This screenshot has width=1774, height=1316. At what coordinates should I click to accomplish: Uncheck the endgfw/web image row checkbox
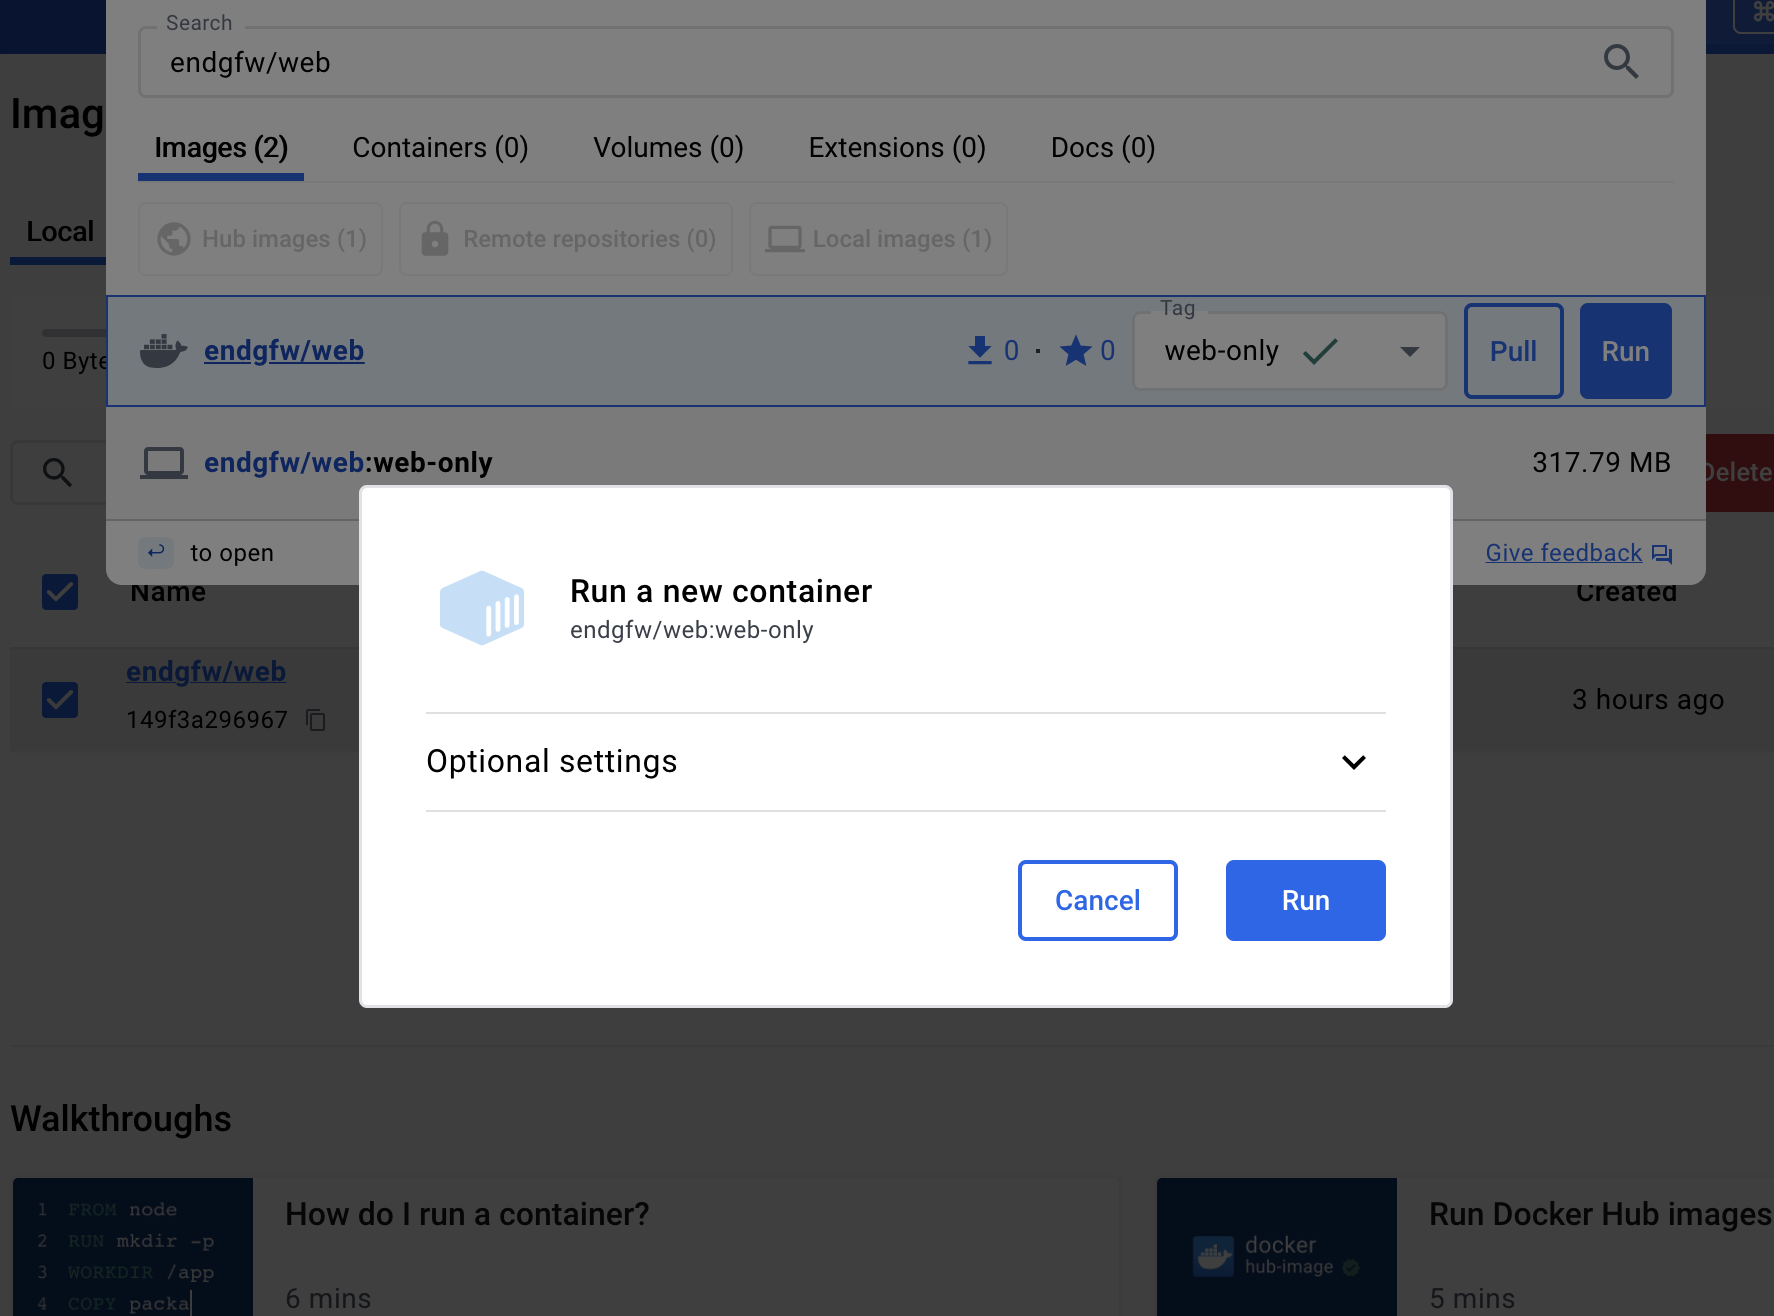tap(60, 700)
